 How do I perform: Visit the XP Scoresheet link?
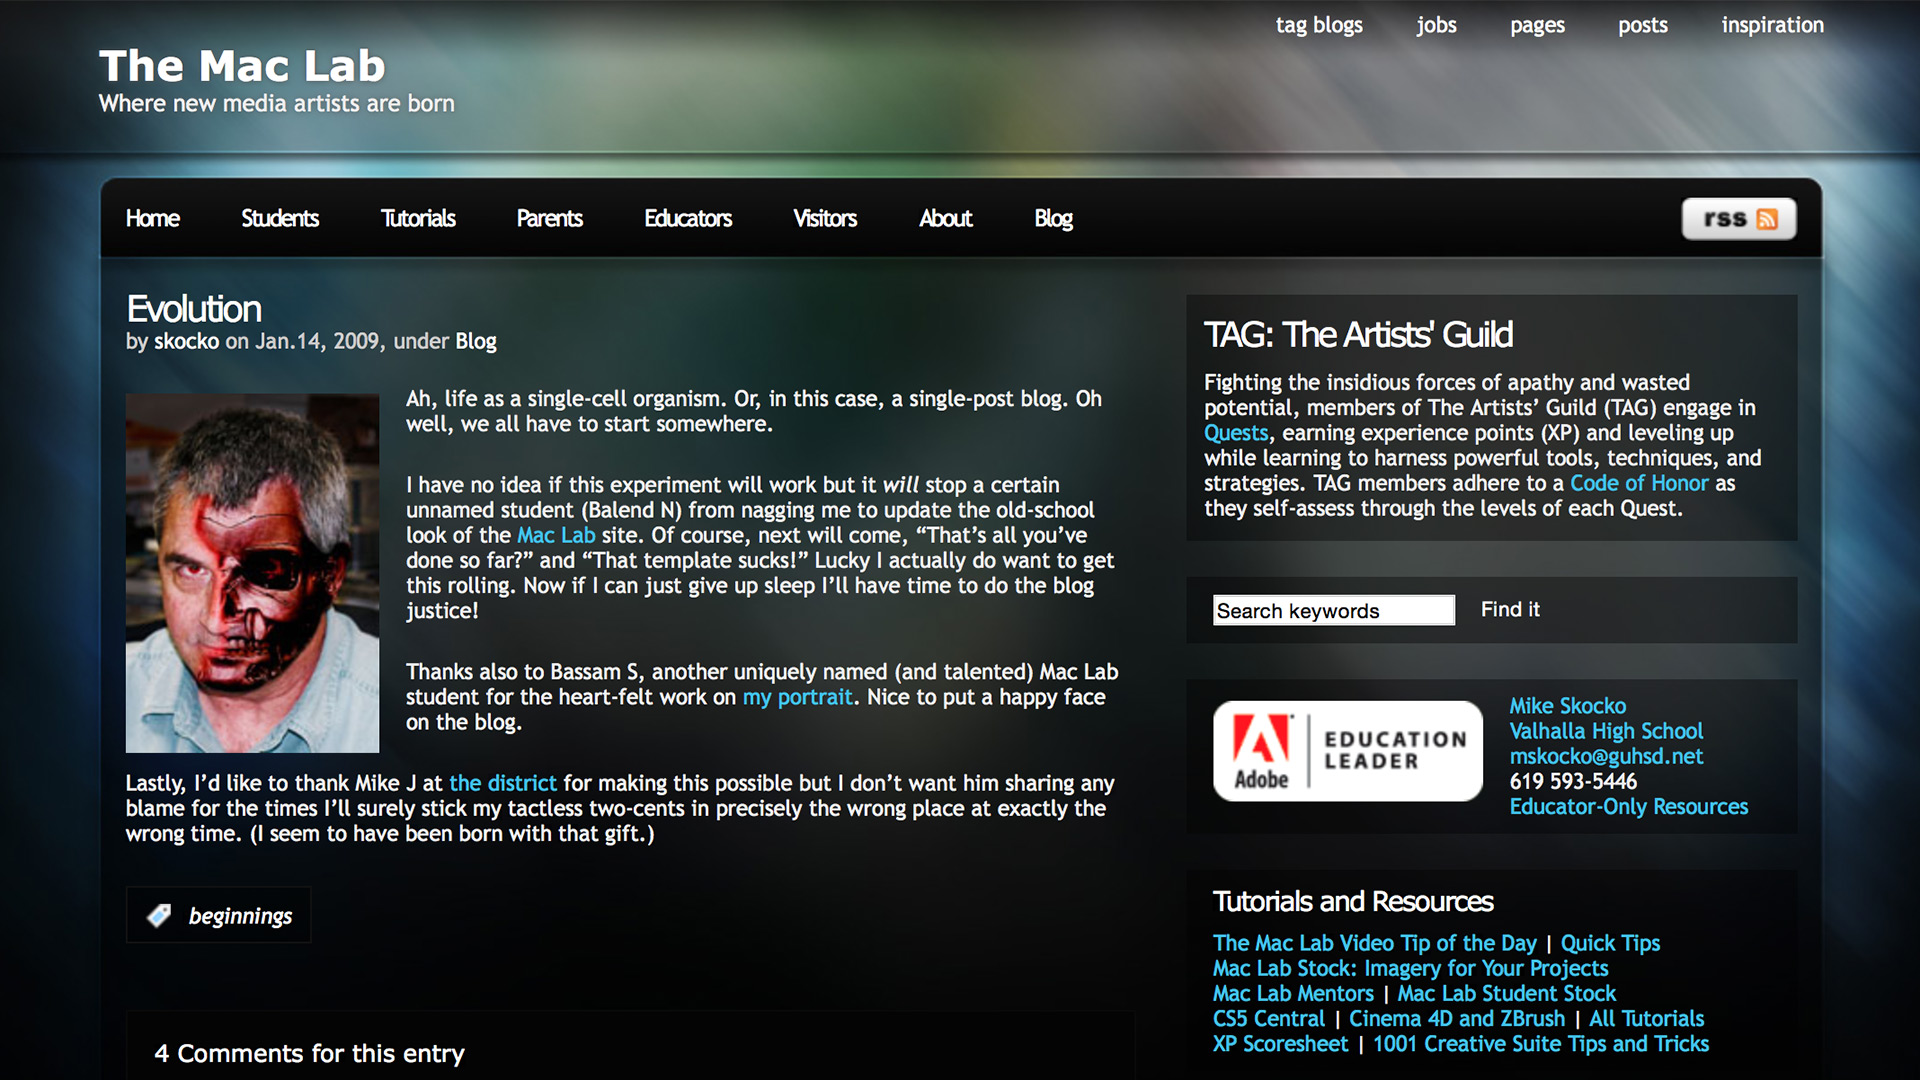pos(1280,1044)
